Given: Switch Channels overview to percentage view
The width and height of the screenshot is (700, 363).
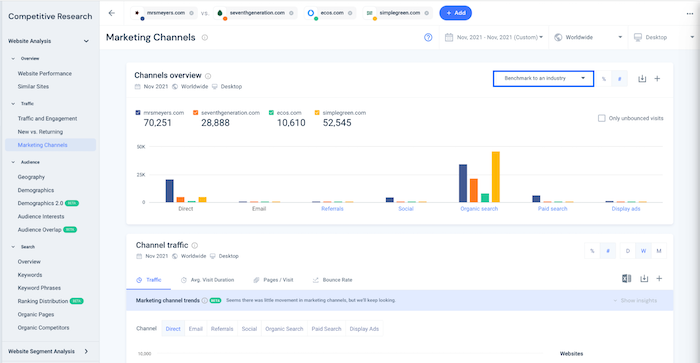Looking at the screenshot, I should tap(604, 79).
